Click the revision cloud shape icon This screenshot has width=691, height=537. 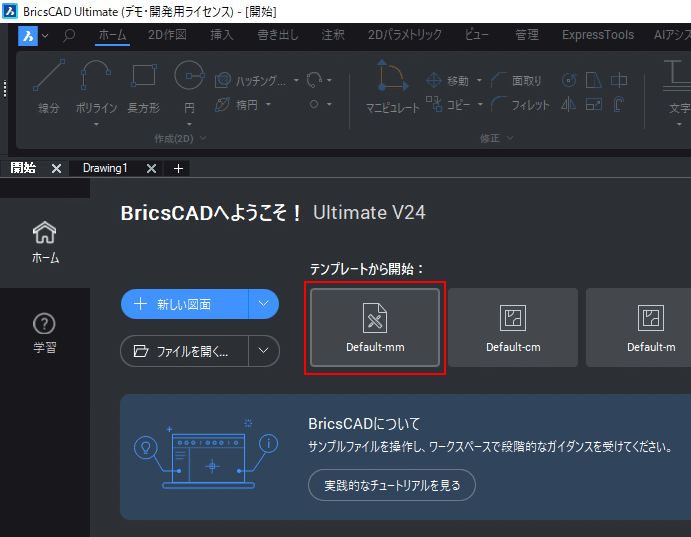click(x=314, y=80)
